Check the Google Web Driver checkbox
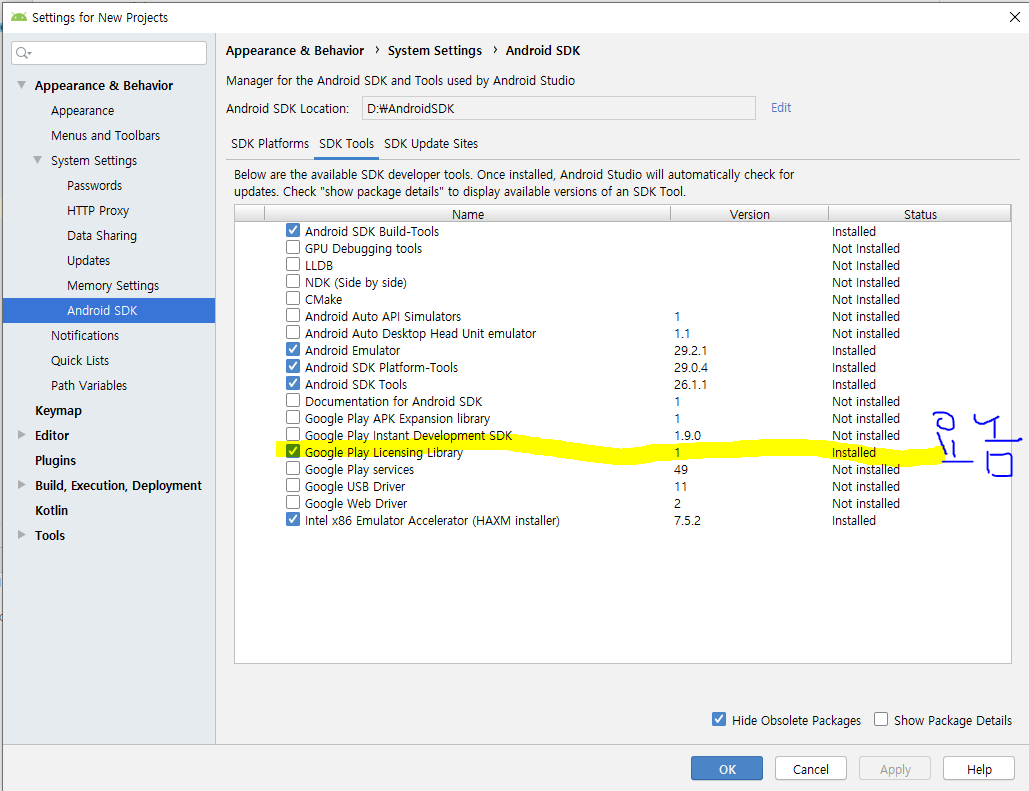Viewport: 1029px width, 791px height. (x=293, y=503)
